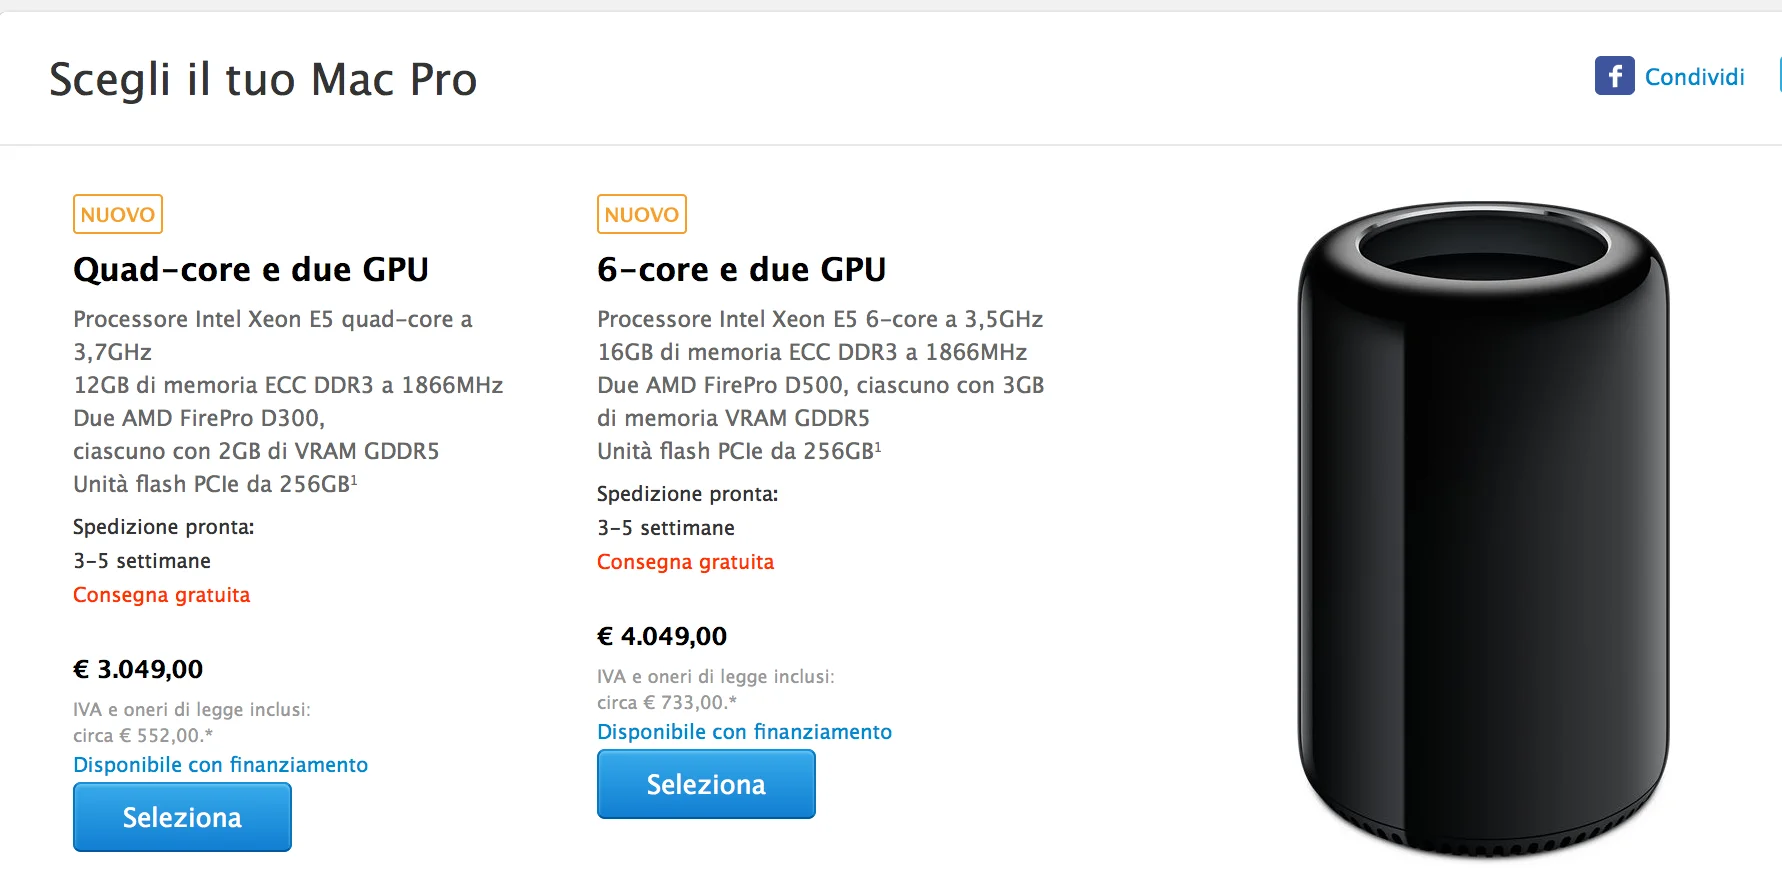Viewport: 1782px width, 872px height.
Task: Click the Scegli il tuo Mac Pro title
Action: point(263,79)
